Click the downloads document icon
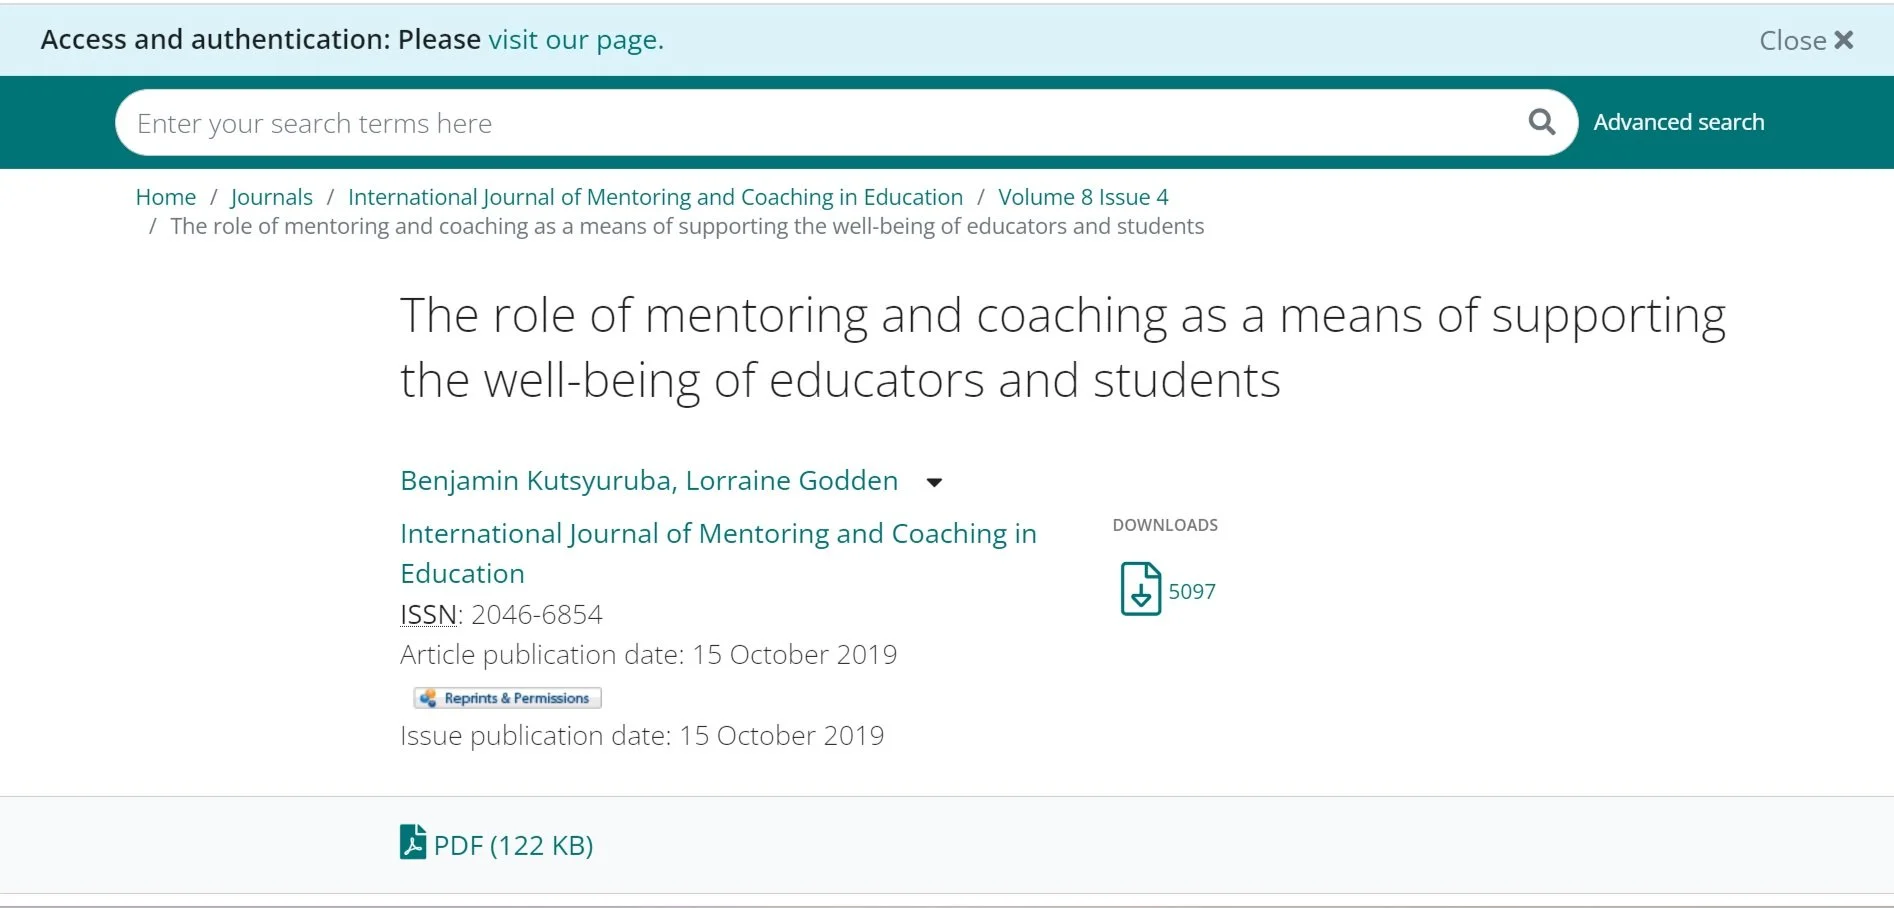 point(1140,589)
